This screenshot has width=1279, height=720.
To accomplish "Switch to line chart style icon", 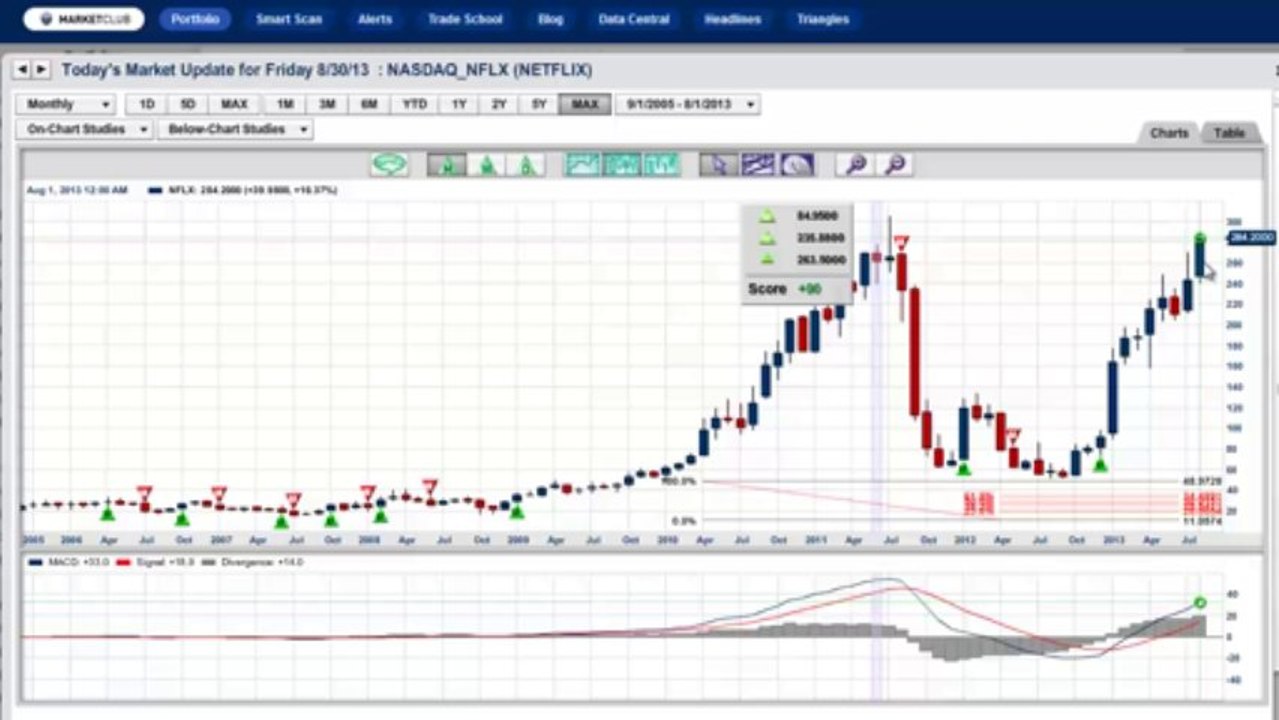I will coord(583,165).
